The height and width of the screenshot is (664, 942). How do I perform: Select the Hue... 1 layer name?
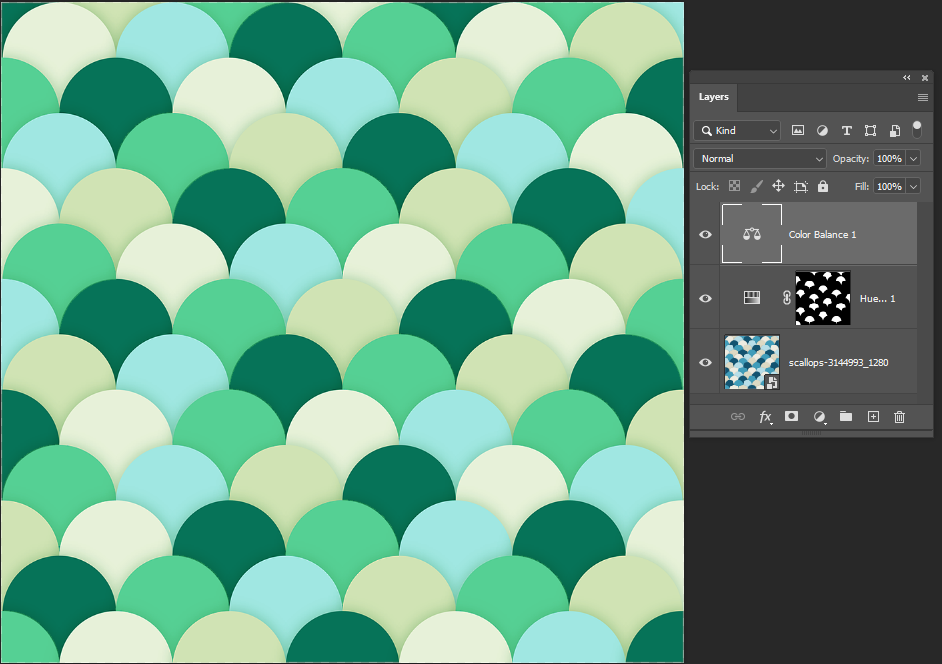click(x=877, y=299)
